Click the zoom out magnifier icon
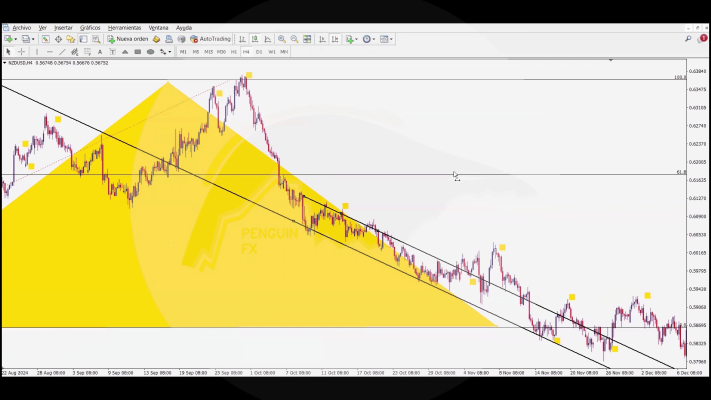The image size is (711, 400). [293, 39]
